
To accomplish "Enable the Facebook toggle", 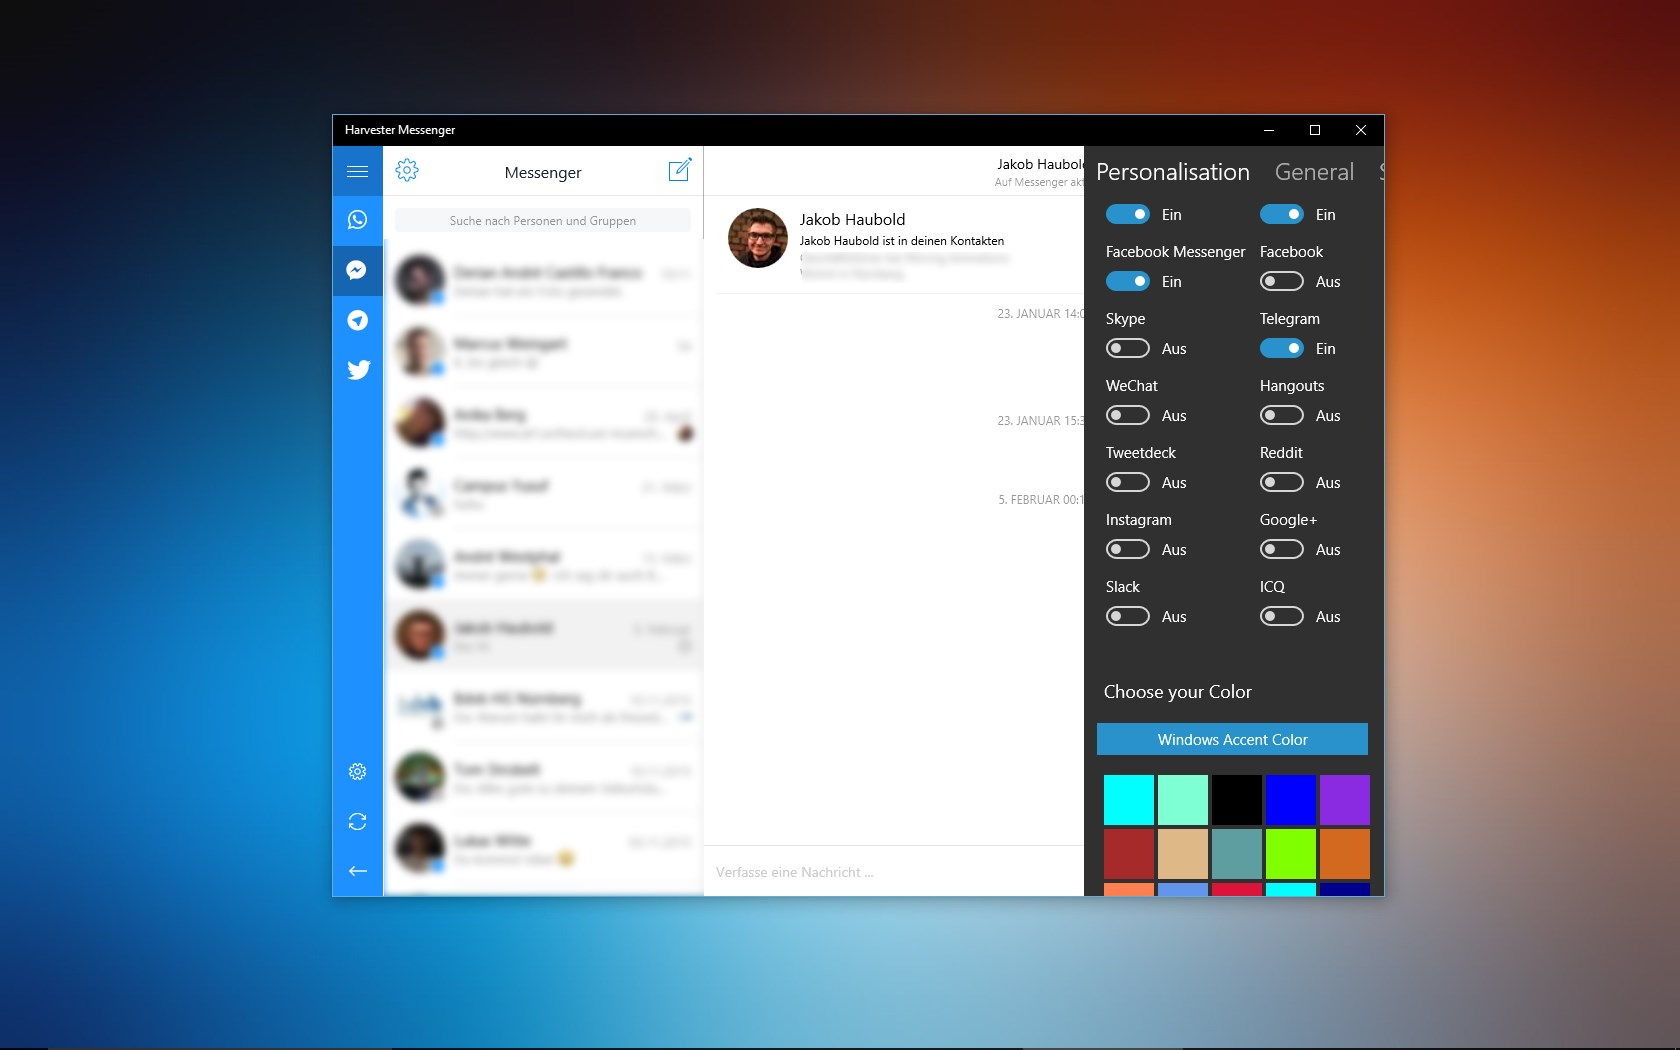I will 1281,282.
